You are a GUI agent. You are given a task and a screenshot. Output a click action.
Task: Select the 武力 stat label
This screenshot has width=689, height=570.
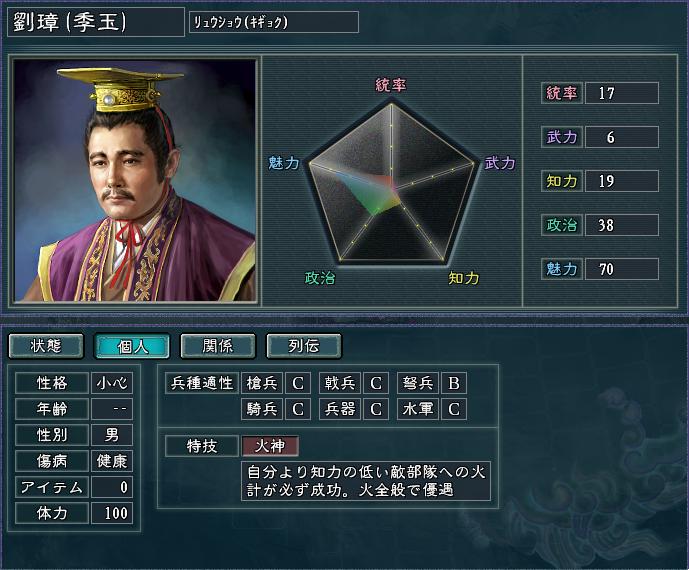pyautogui.click(x=562, y=137)
